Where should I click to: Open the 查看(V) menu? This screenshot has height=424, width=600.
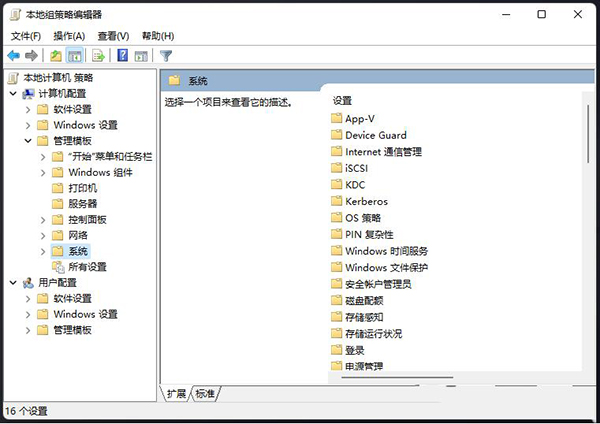(112, 36)
